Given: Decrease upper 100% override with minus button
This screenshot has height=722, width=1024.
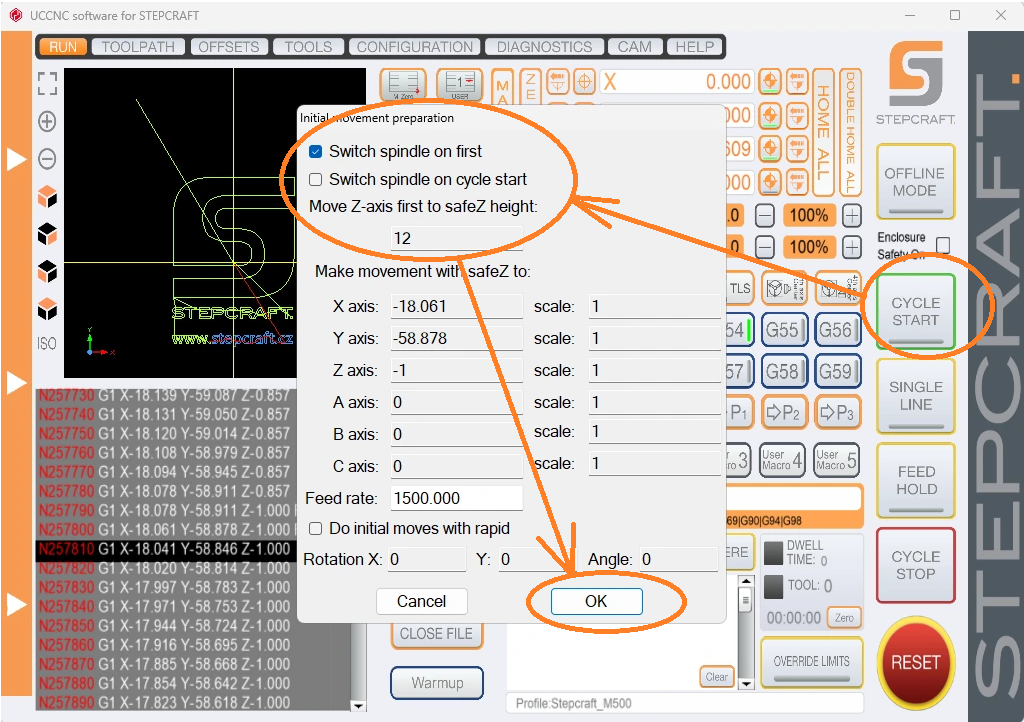Looking at the screenshot, I should pyautogui.click(x=765, y=215).
